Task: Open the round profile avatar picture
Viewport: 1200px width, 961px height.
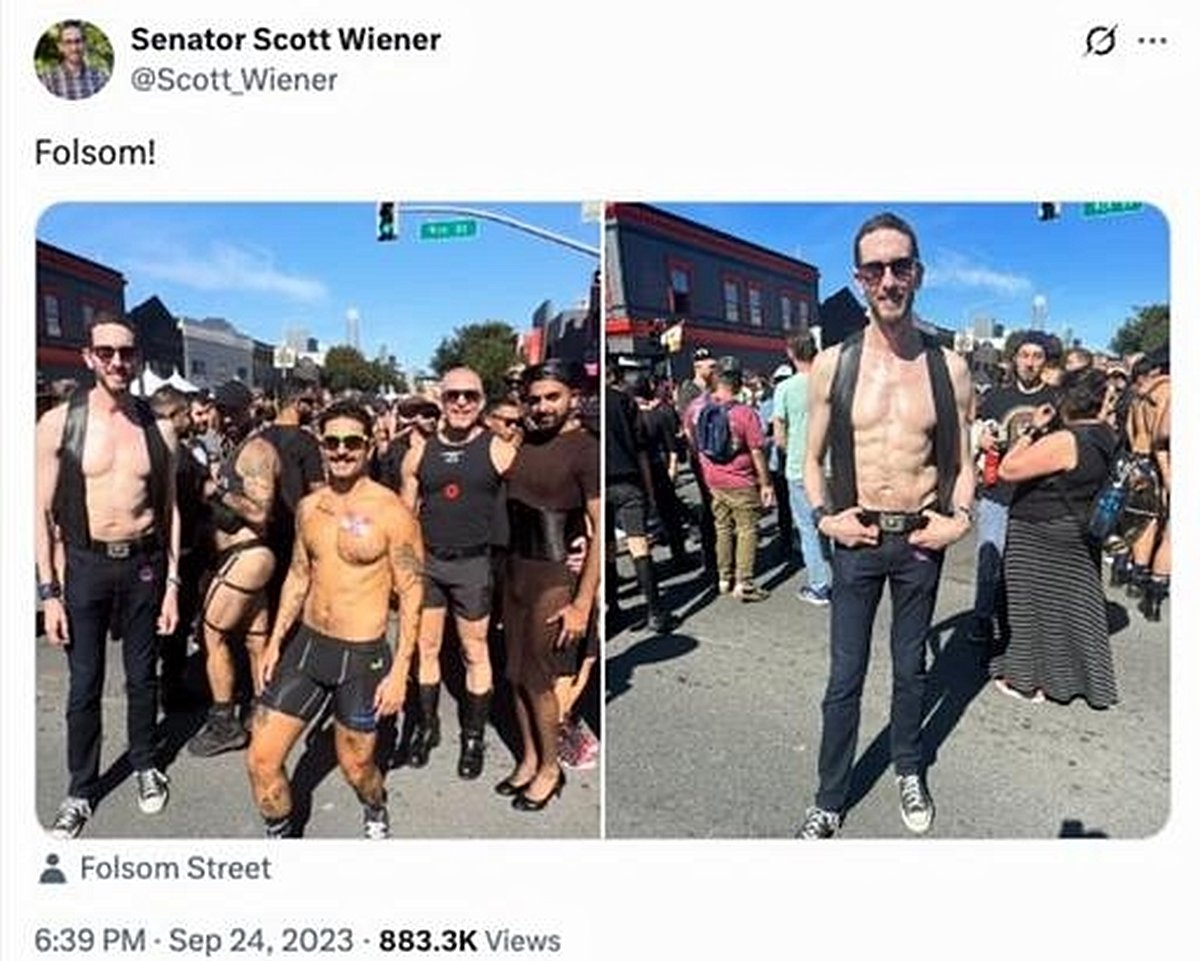Action: pyautogui.click(x=73, y=60)
